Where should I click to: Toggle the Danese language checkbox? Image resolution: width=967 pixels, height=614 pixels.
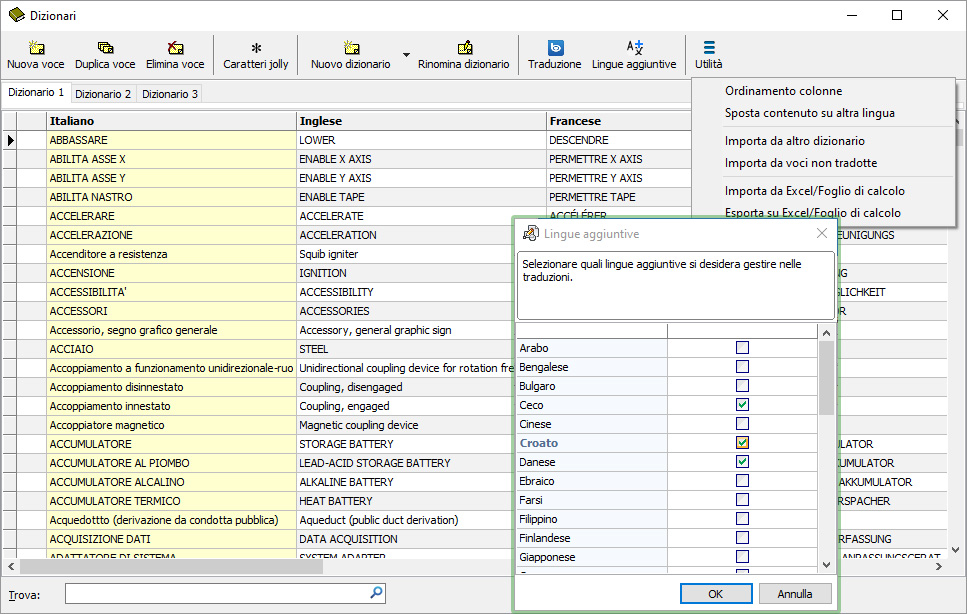(743, 462)
